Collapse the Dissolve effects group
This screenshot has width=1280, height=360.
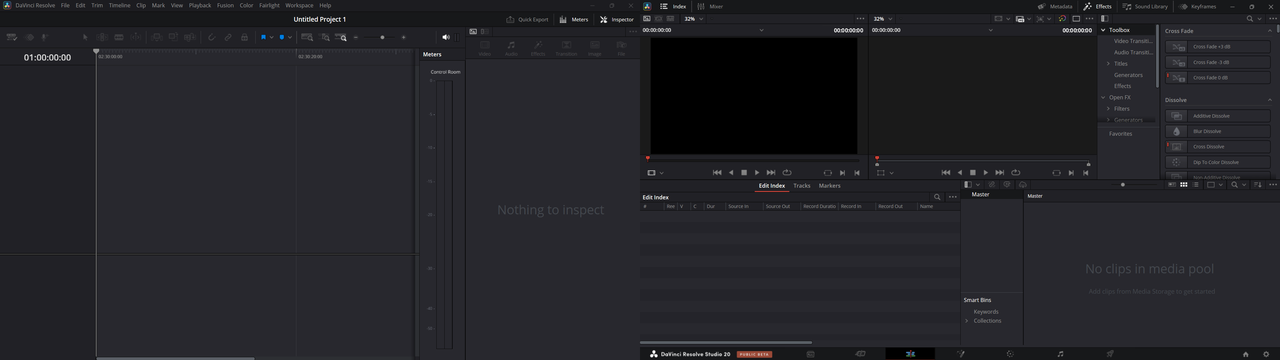[x=1270, y=100]
